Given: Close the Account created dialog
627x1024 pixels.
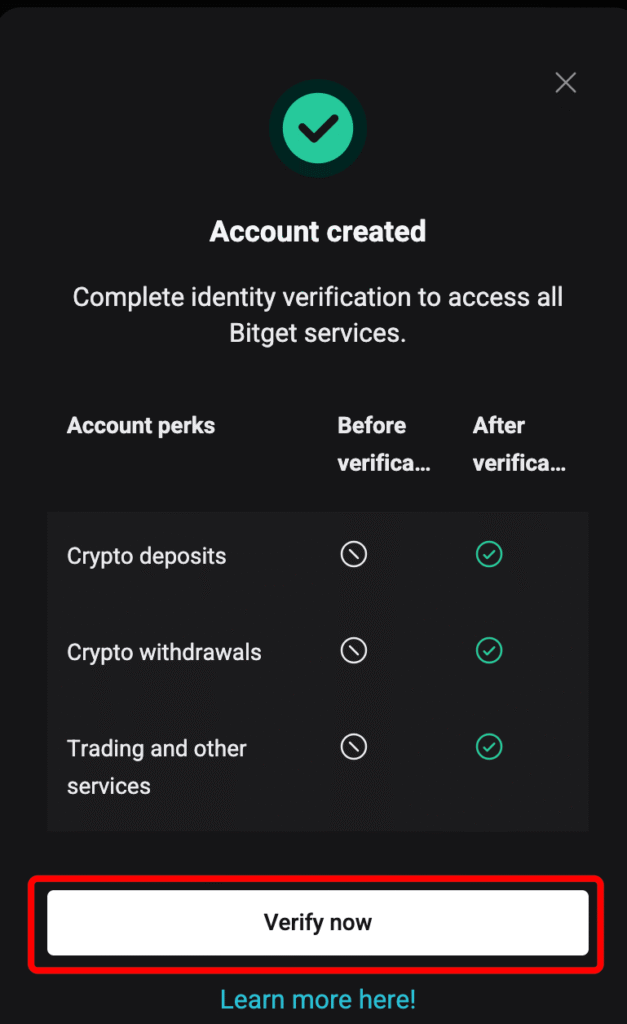Looking at the screenshot, I should point(566,83).
